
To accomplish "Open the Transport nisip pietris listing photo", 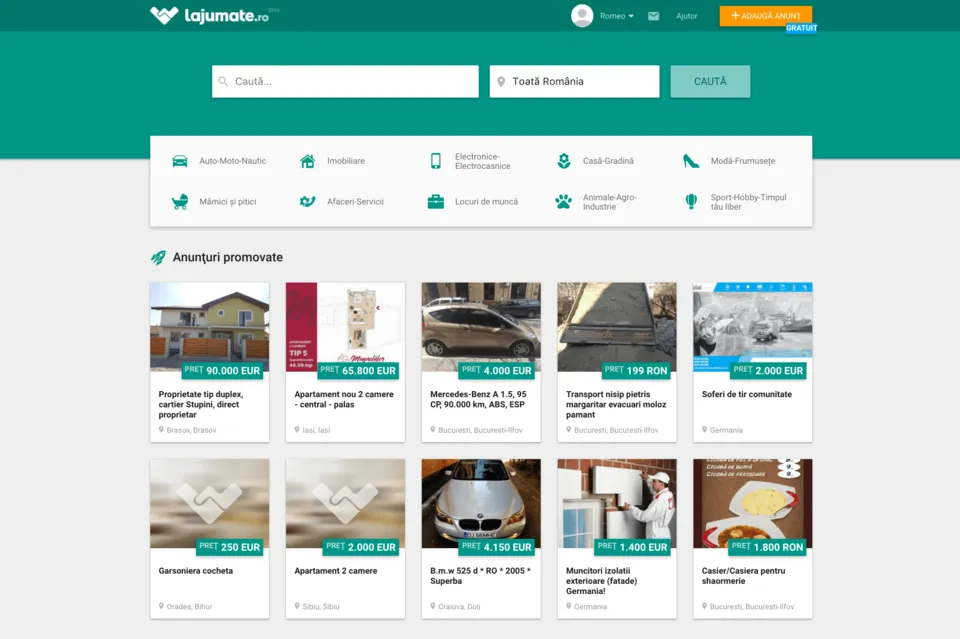I will click(617, 327).
